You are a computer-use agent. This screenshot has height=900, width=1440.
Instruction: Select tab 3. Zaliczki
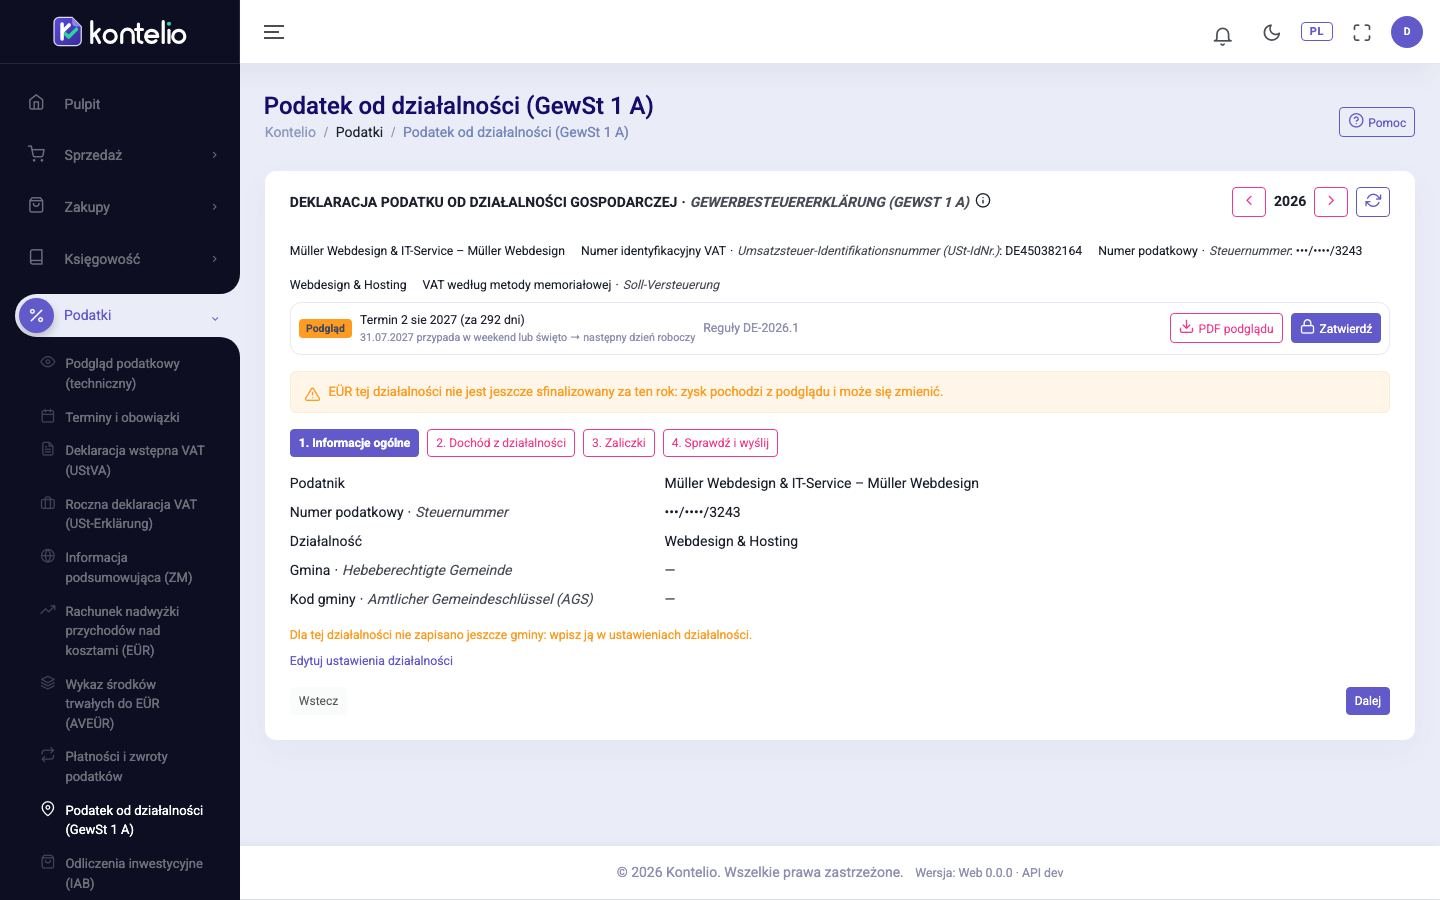(x=619, y=443)
